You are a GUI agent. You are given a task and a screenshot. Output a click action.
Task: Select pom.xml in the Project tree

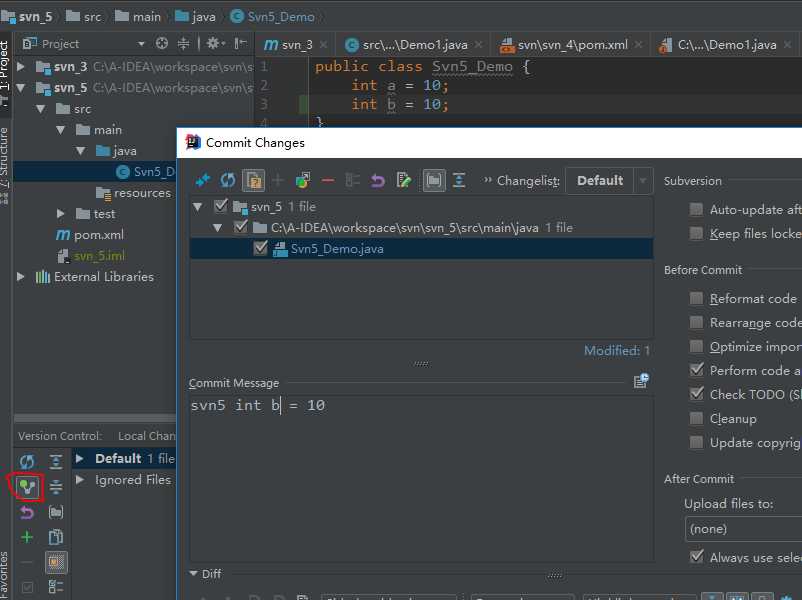click(90, 235)
